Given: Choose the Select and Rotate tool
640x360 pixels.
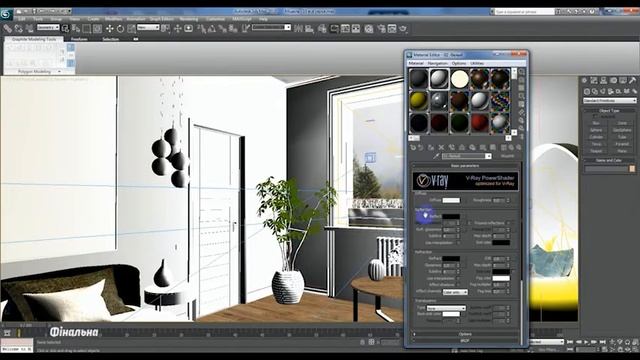Looking at the screenshot, I should [120, 29].
